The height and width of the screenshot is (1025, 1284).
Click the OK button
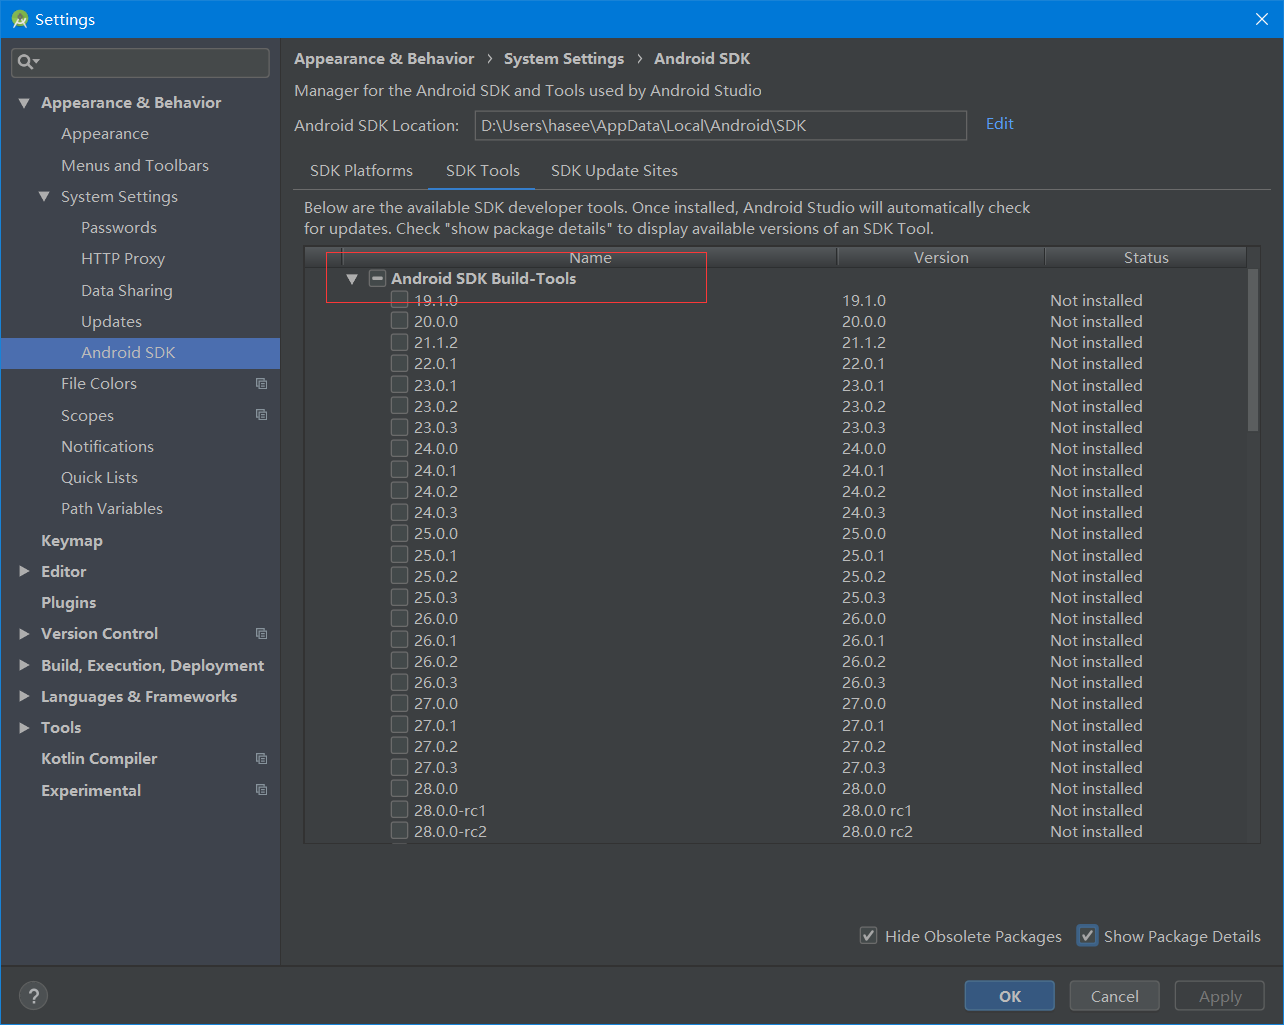click(x=1010, y=996)
